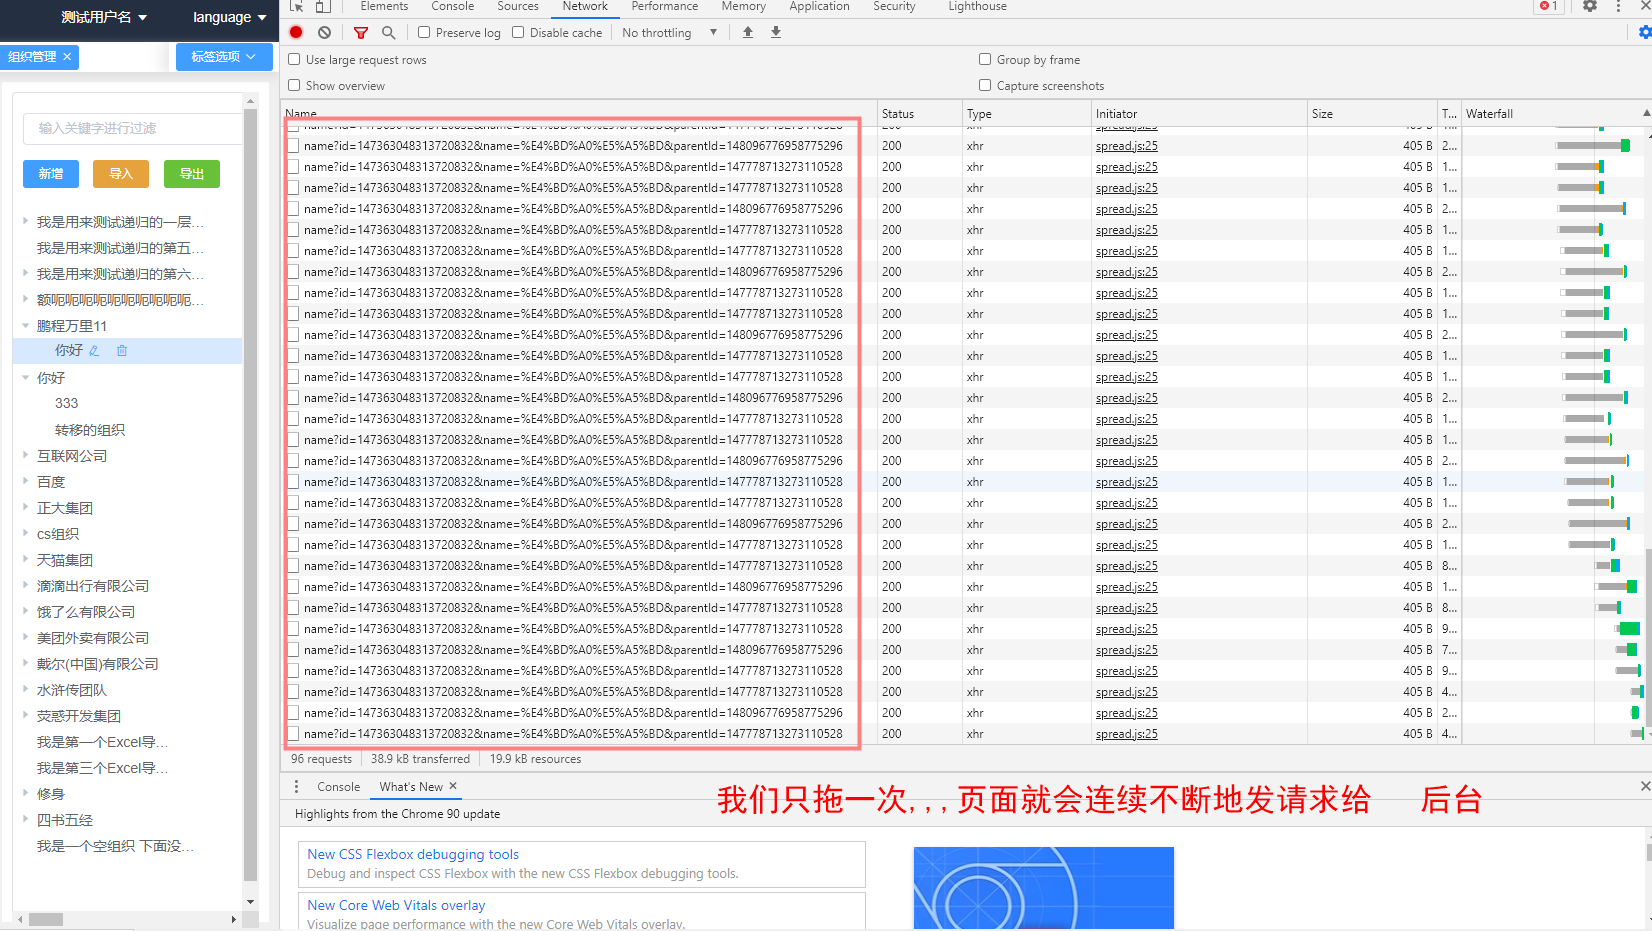Enable the Preserve log checkbox

tap(427, 32)
